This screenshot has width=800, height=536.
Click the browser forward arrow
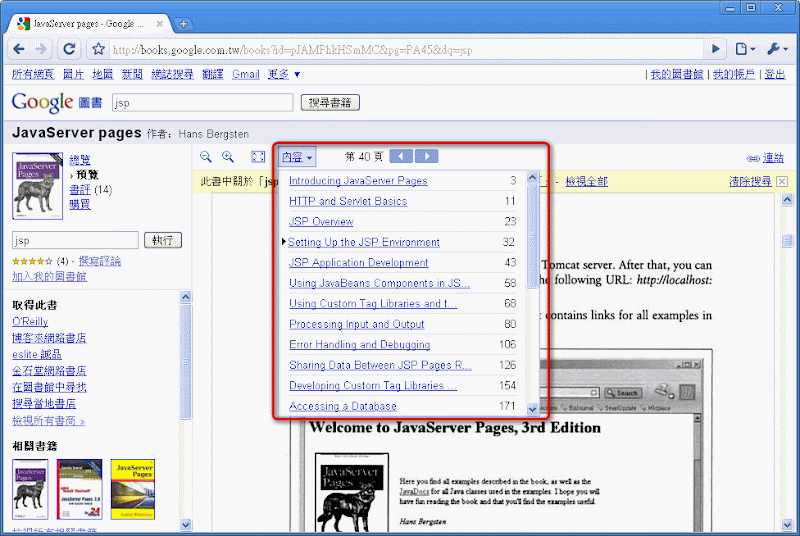[x=41, y=49]
